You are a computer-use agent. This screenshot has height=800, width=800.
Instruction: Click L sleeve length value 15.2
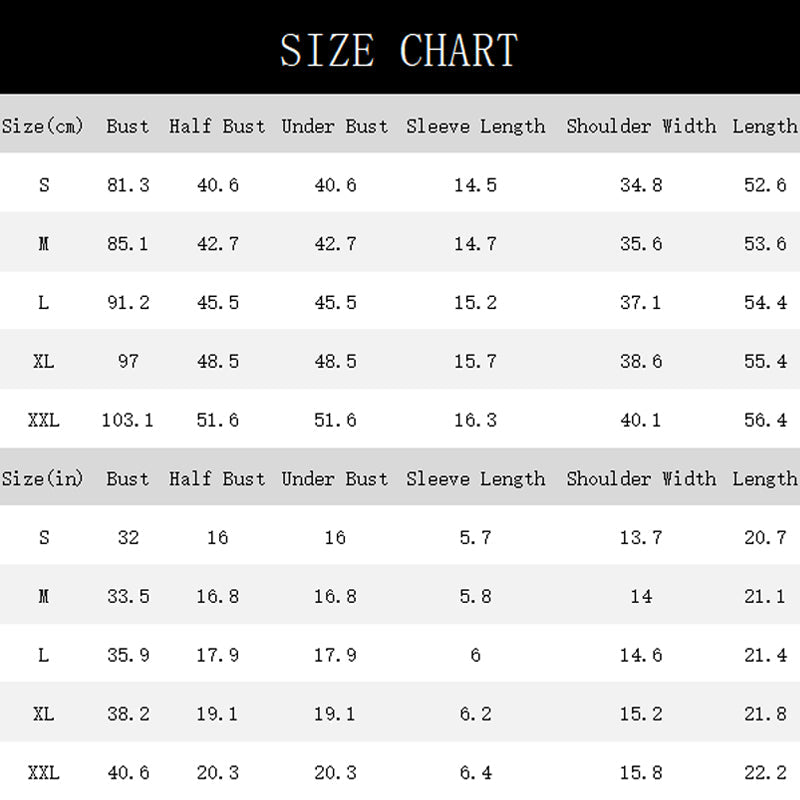click(476, 303)
